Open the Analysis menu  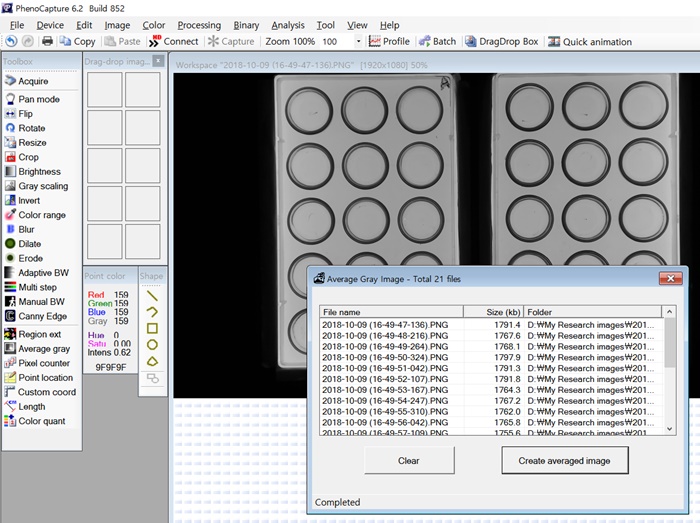288,25
